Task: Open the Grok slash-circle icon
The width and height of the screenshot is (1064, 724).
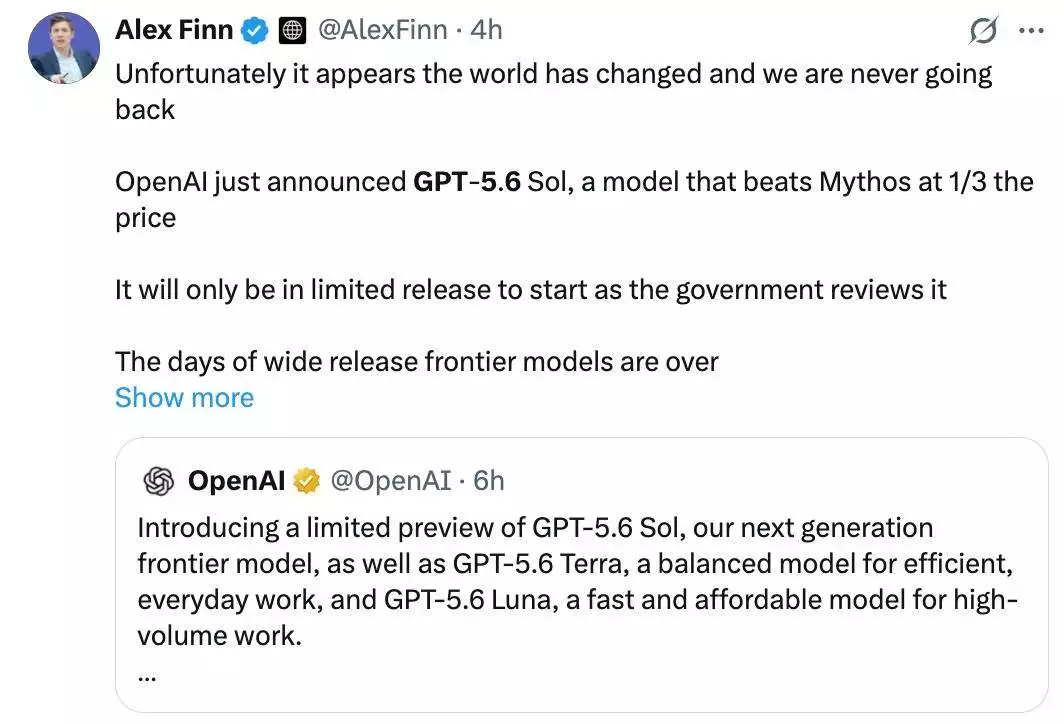Action: [983, 31]
